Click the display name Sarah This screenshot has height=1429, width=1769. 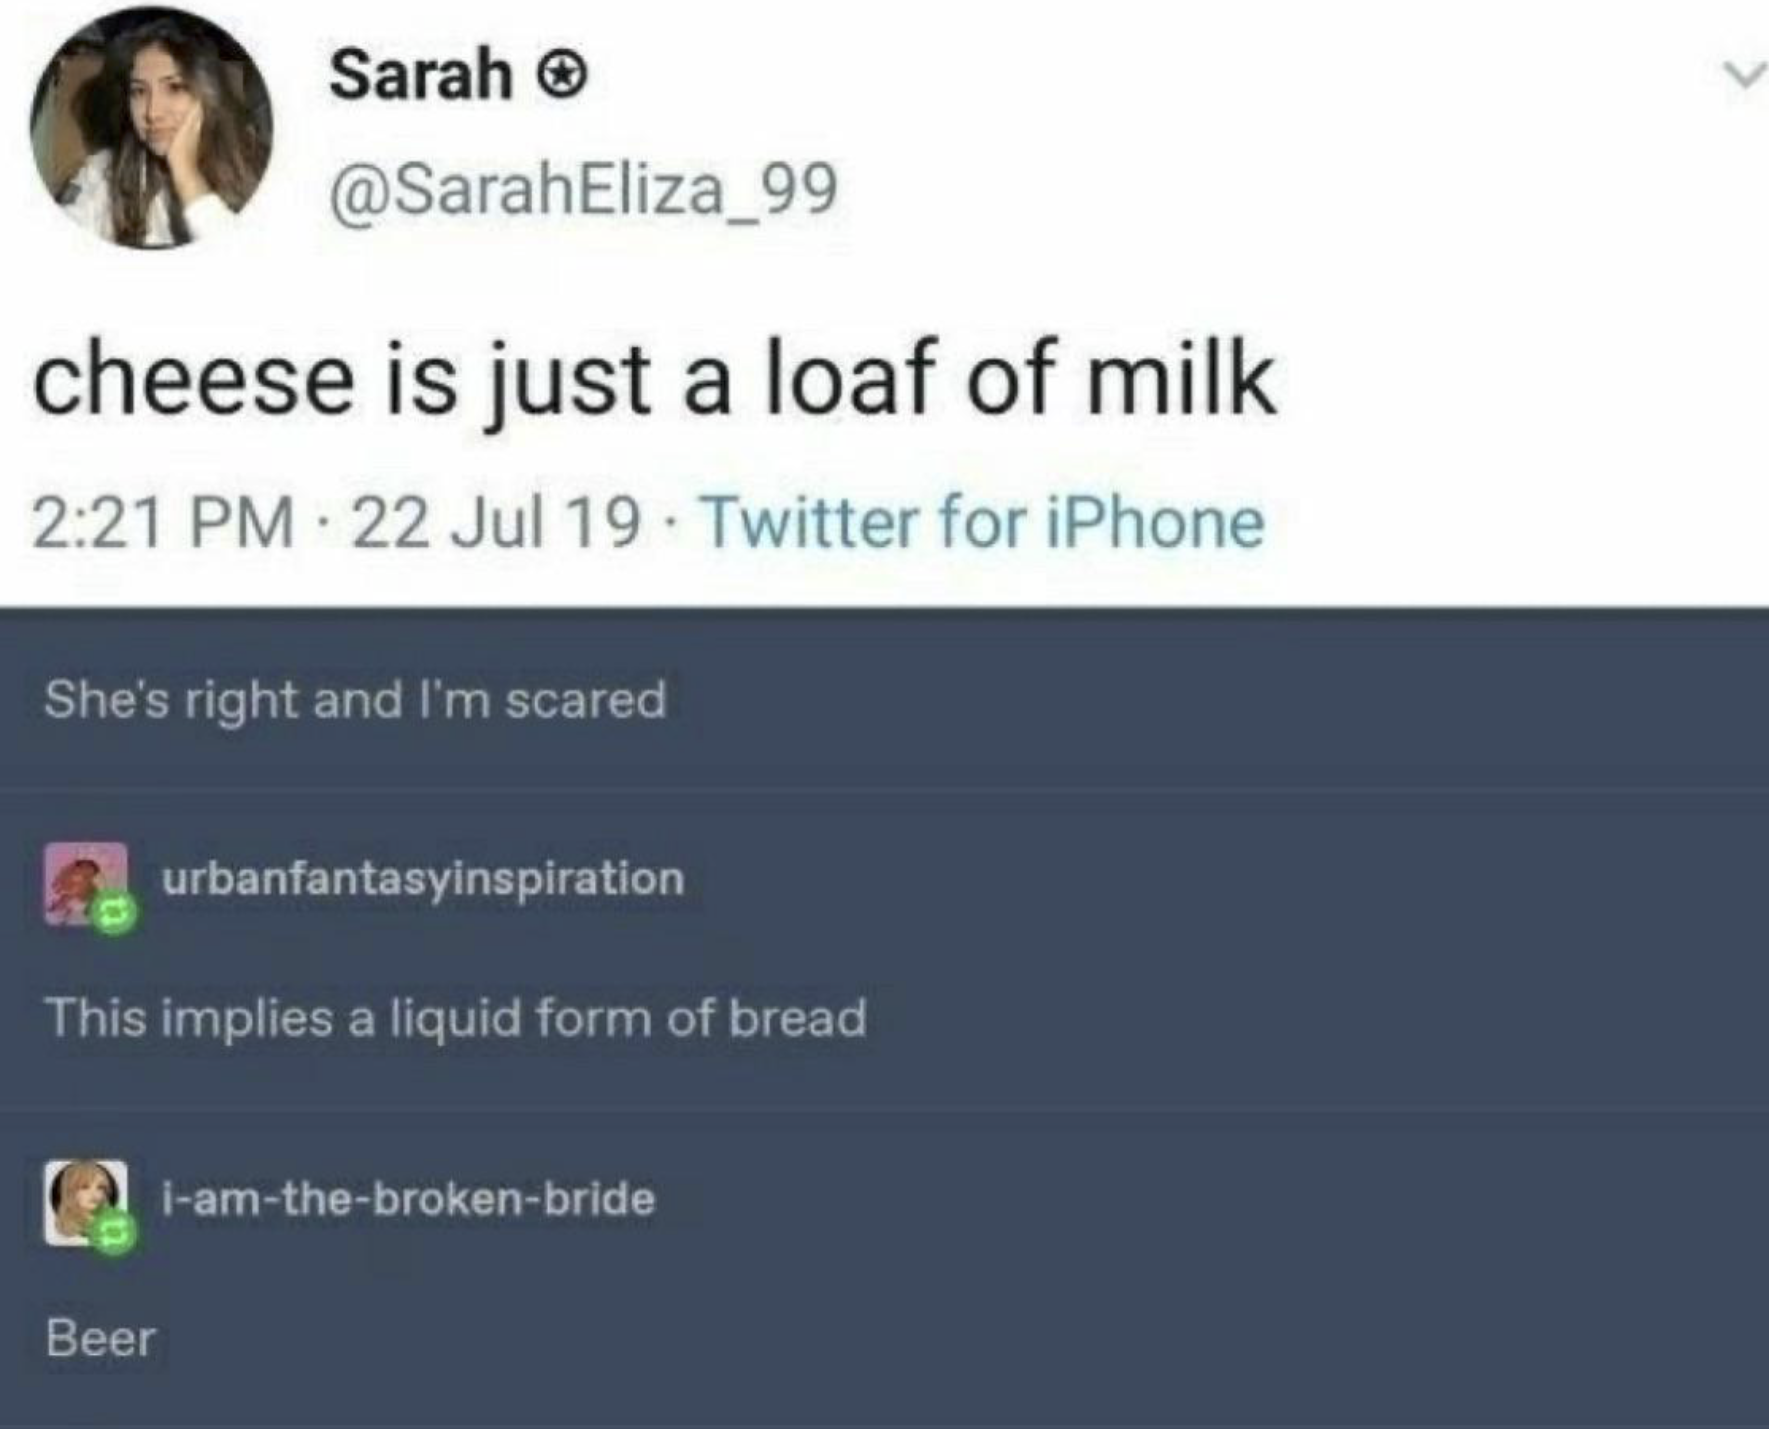point(421,75)
